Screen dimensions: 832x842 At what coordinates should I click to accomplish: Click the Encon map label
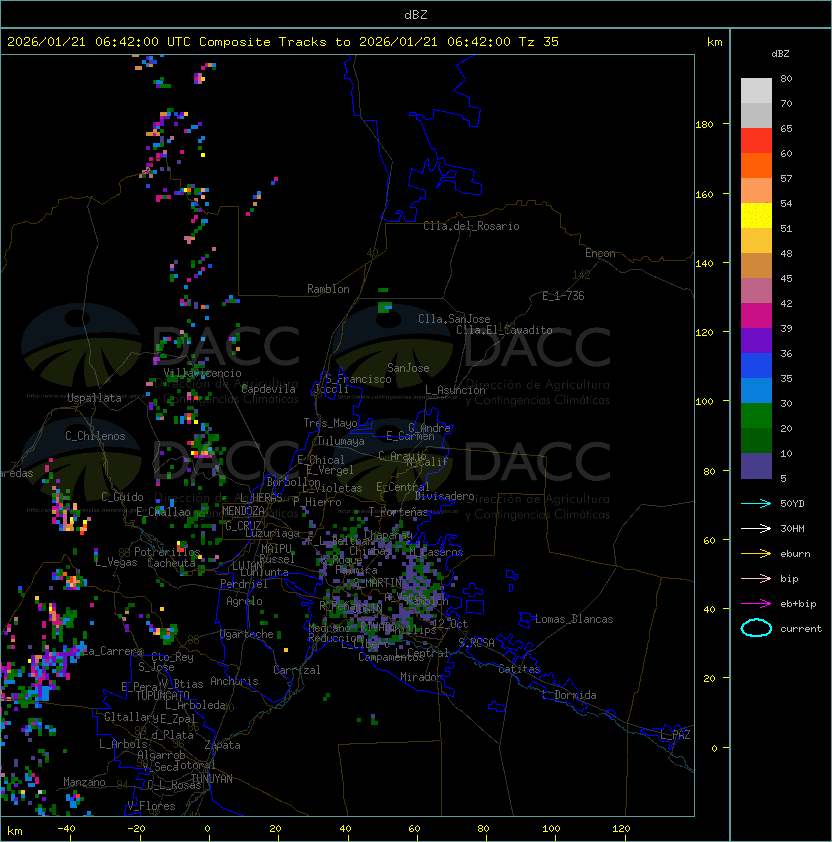600,253
